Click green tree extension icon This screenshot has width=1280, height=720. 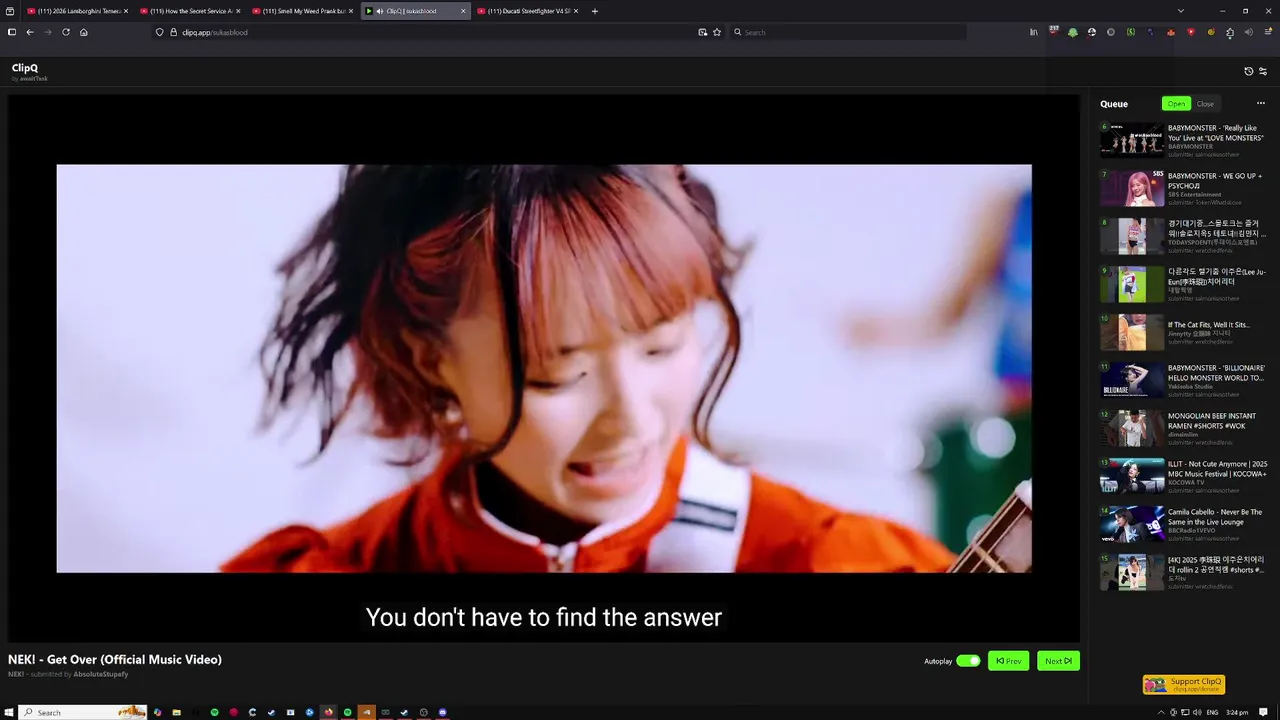[1073, 32]
